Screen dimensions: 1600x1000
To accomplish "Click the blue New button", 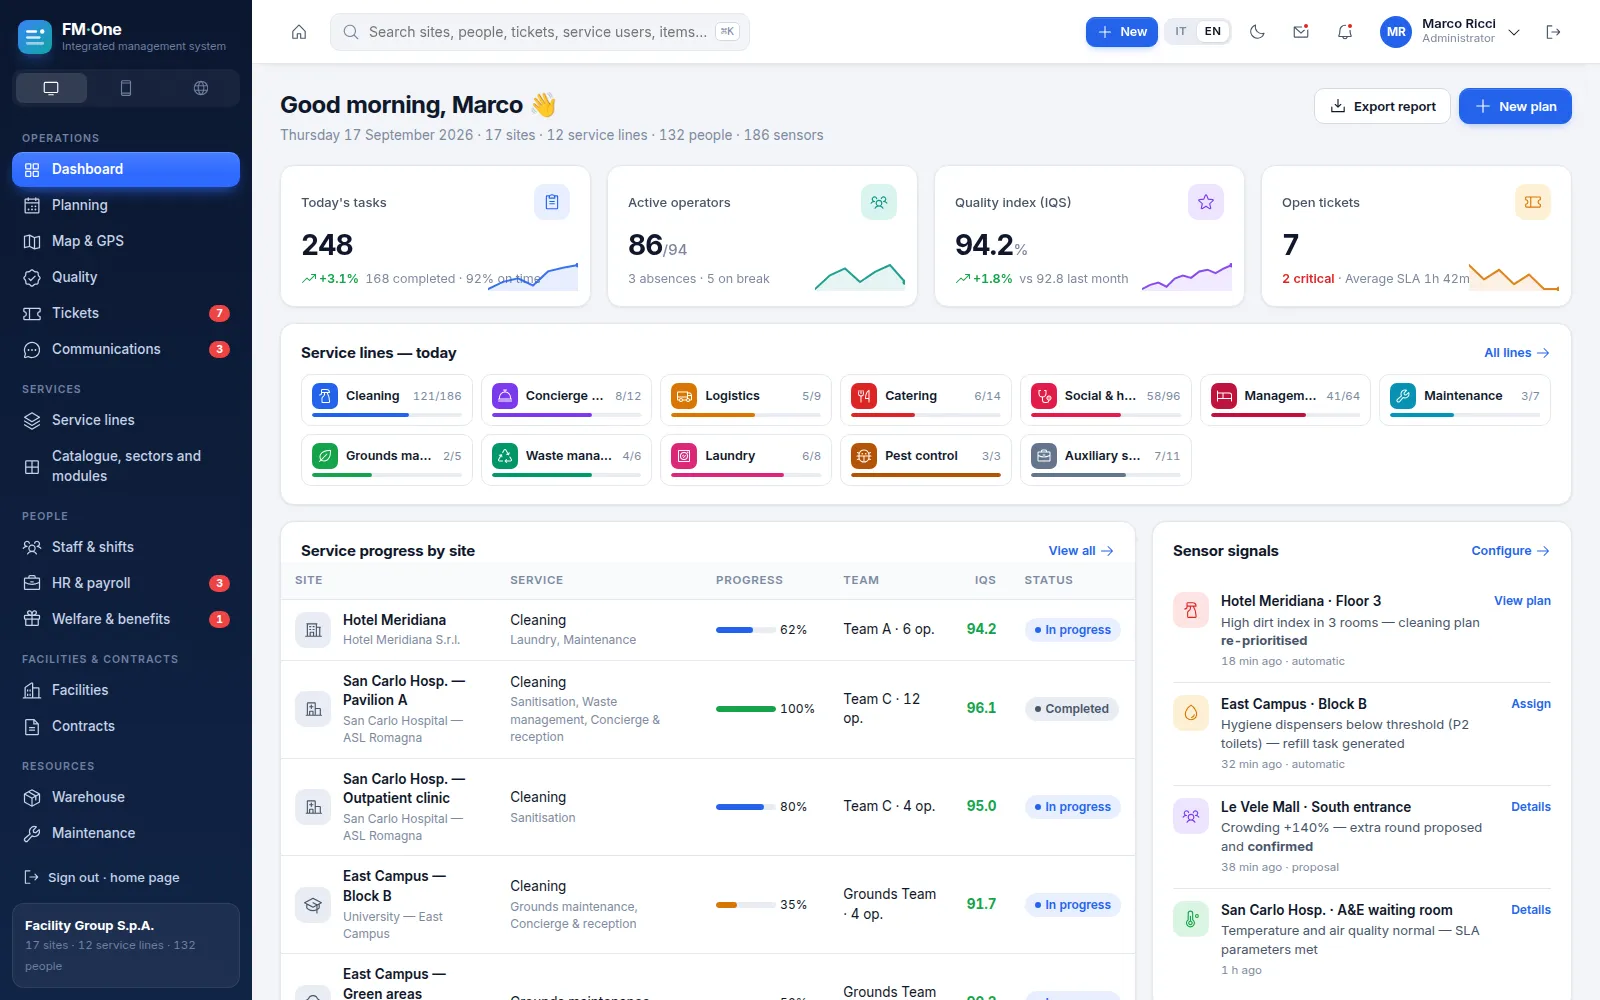I will click(1122, 32).
